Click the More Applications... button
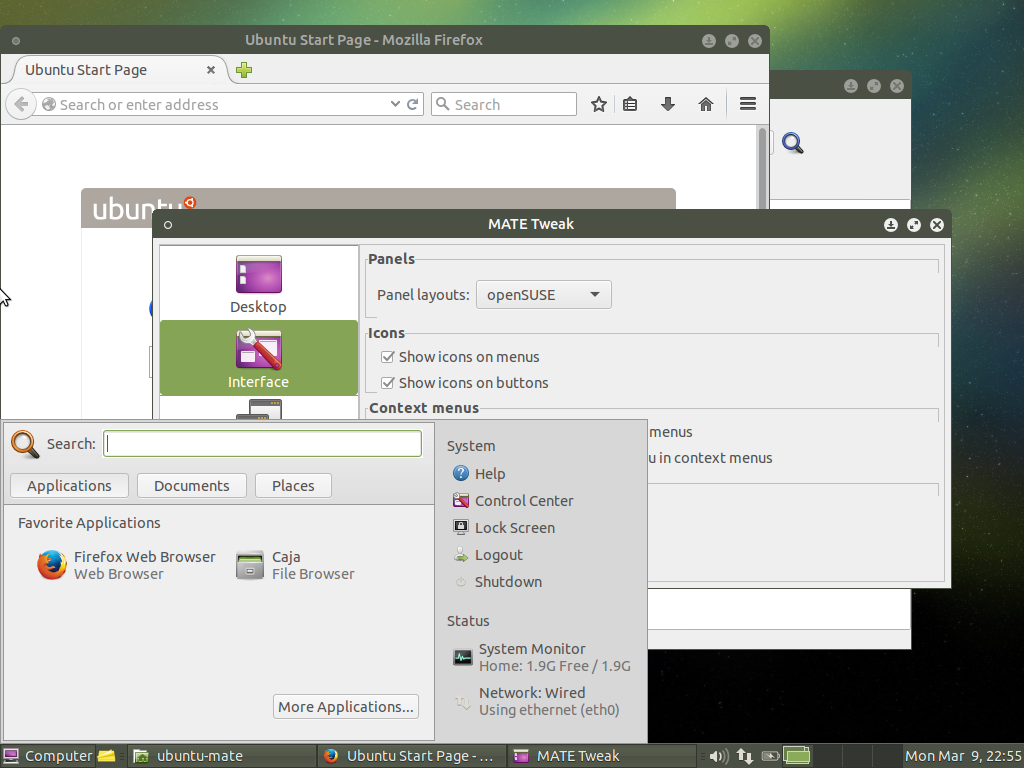This screenshot has width=1024, height=768. 345,707
